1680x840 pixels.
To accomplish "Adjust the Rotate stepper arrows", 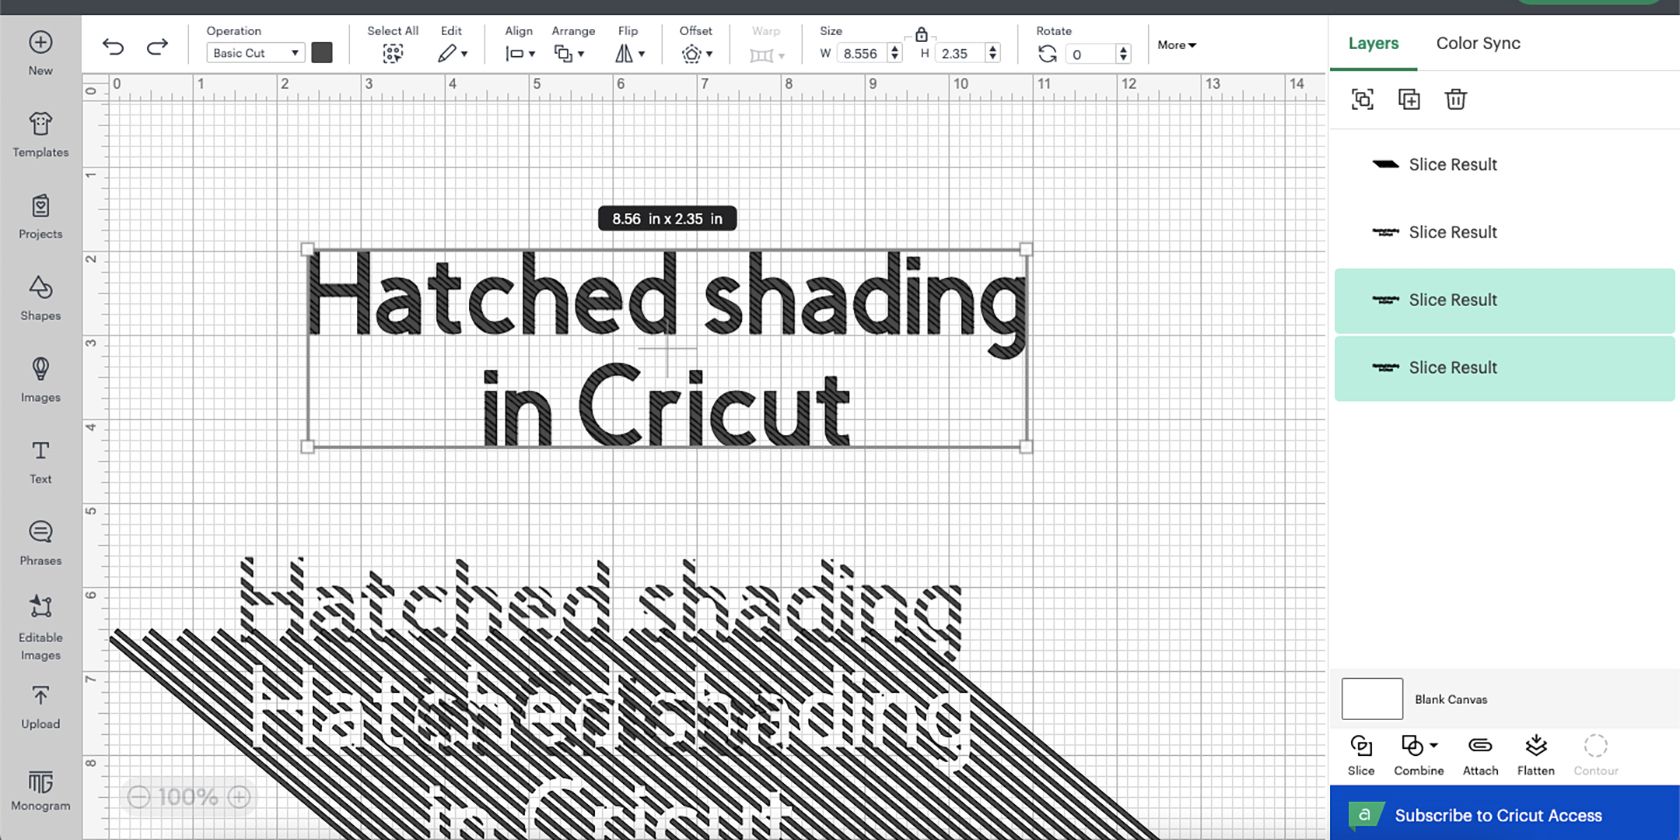I will (1124, 54).
